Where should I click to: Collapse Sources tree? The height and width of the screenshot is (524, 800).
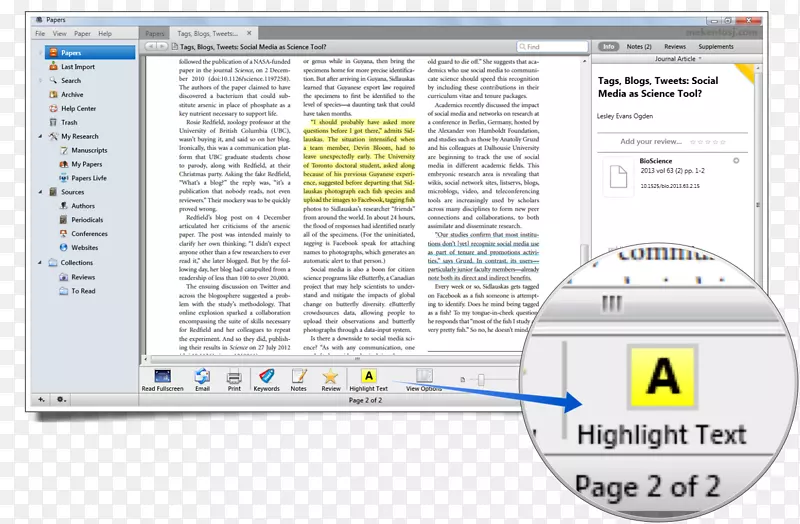tap(40, 192)
